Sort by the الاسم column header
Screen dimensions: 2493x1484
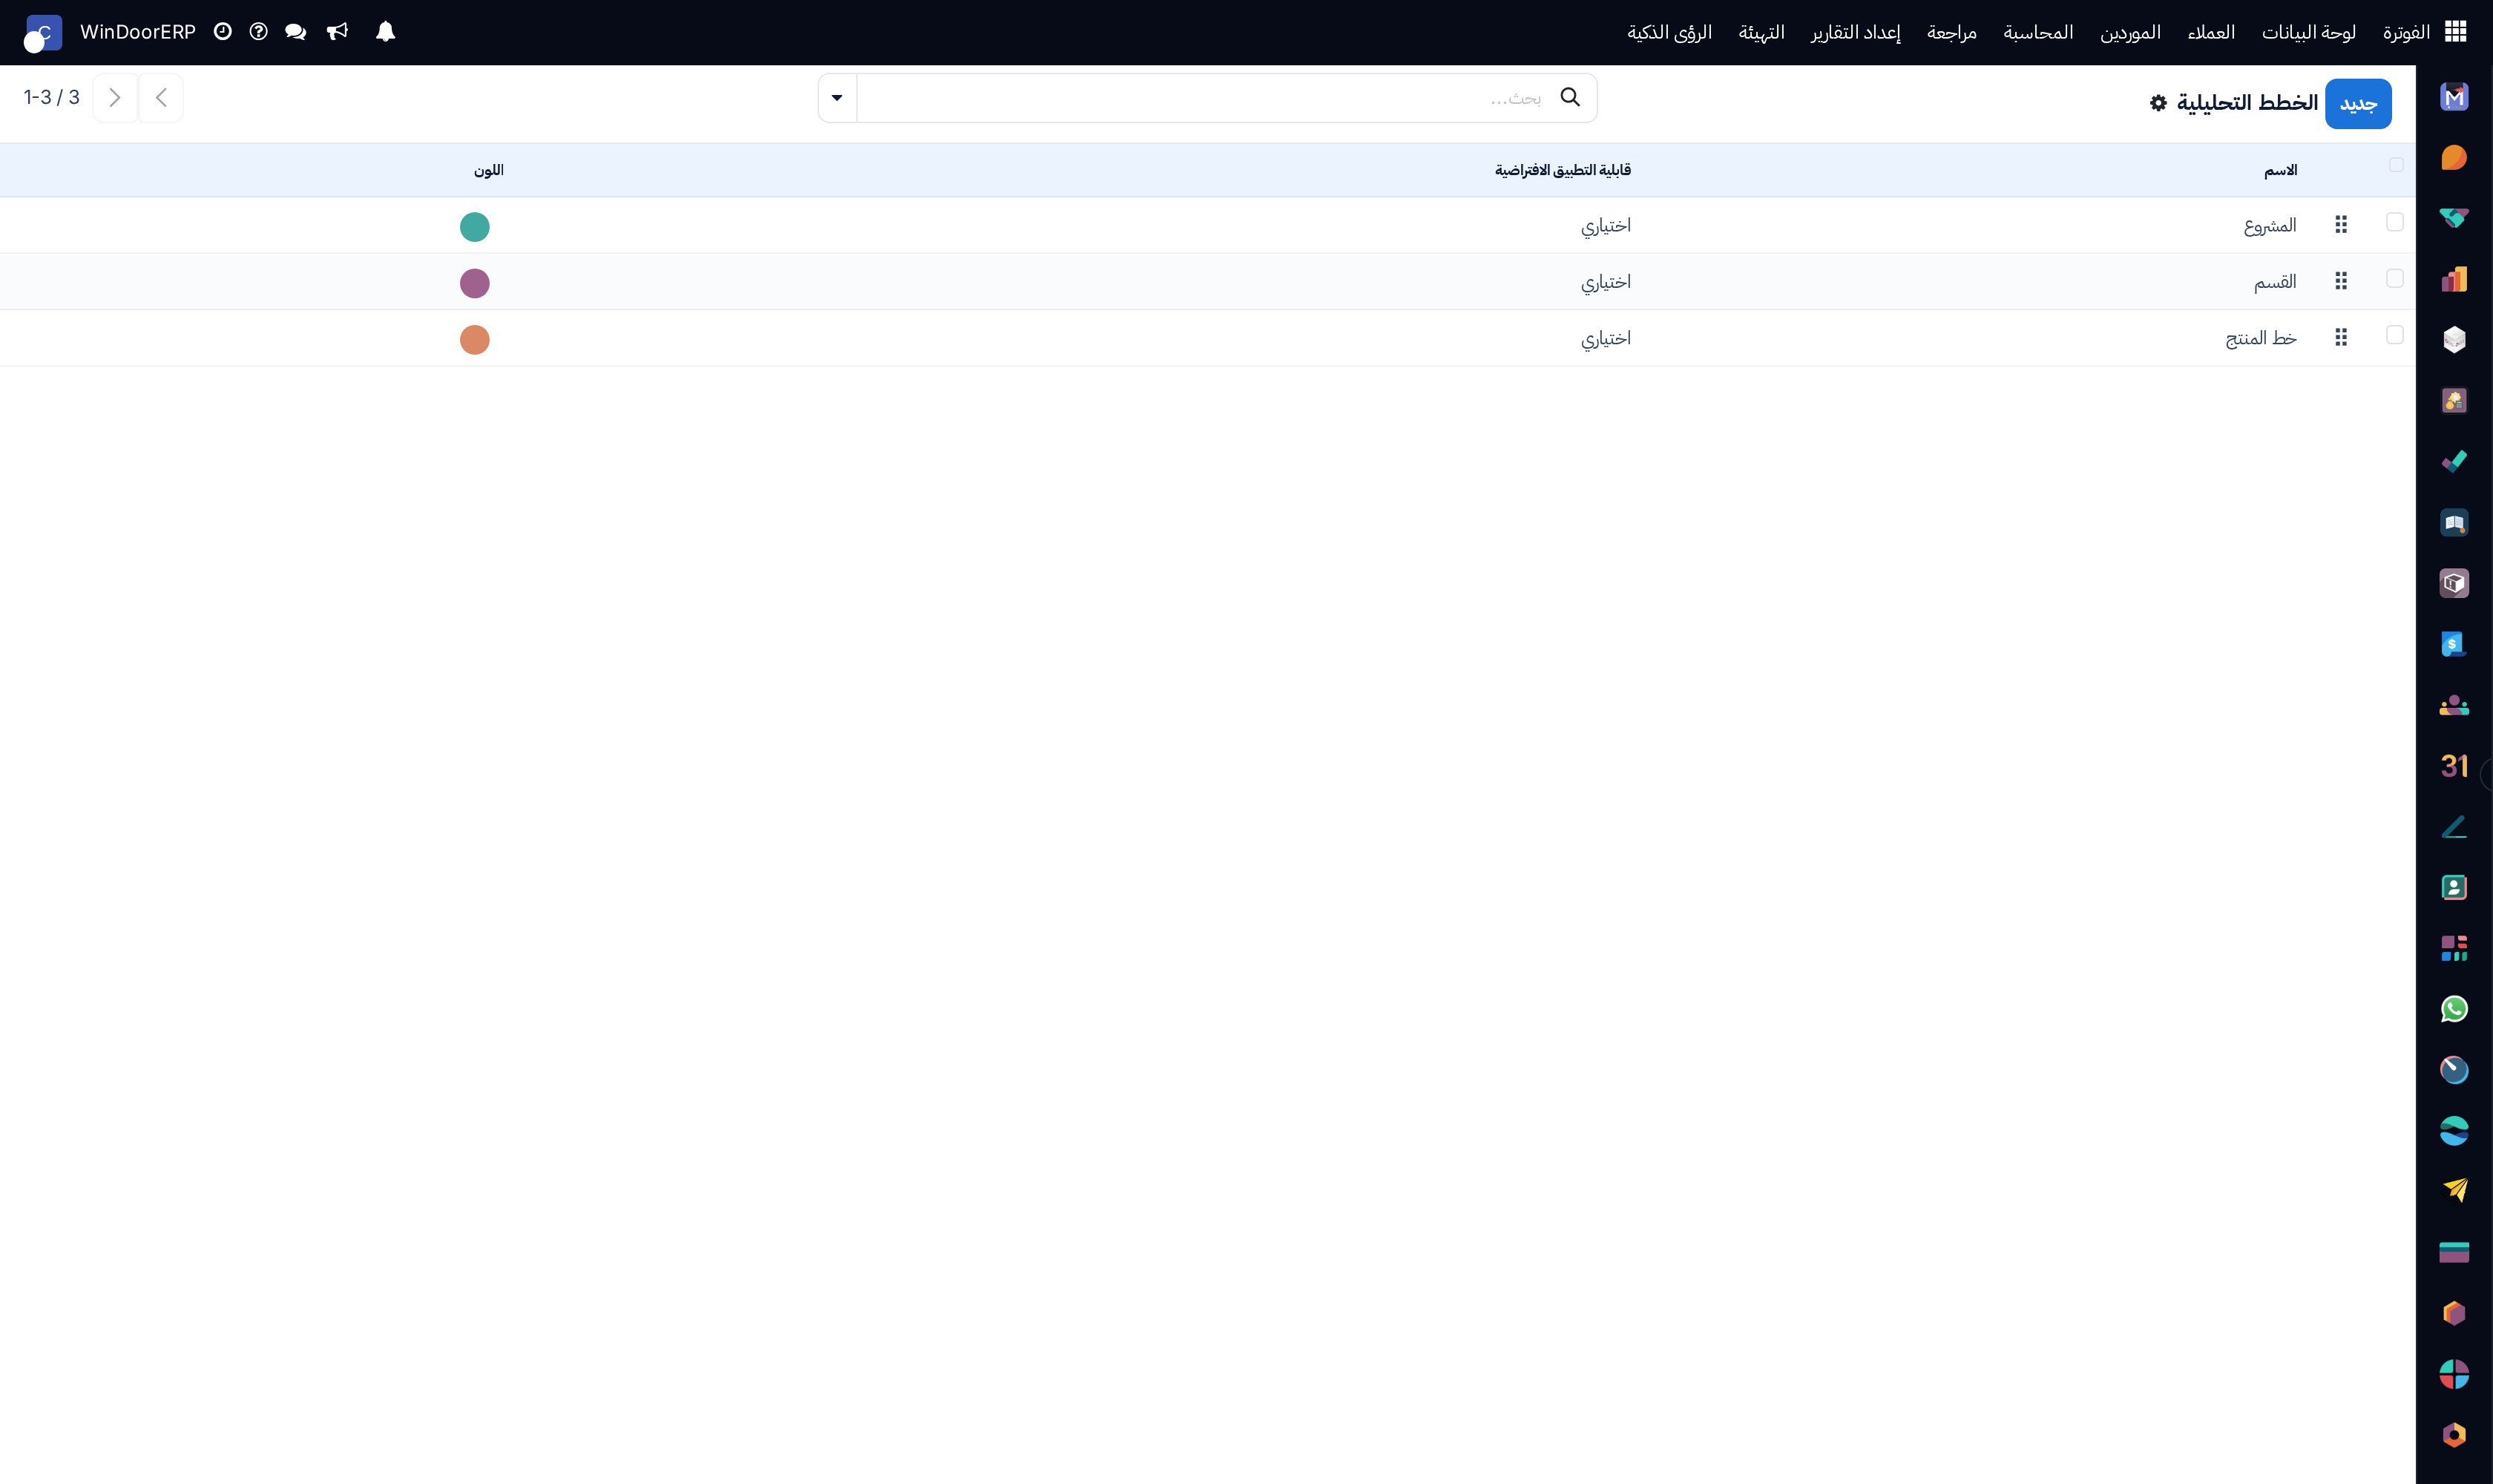2280,171
